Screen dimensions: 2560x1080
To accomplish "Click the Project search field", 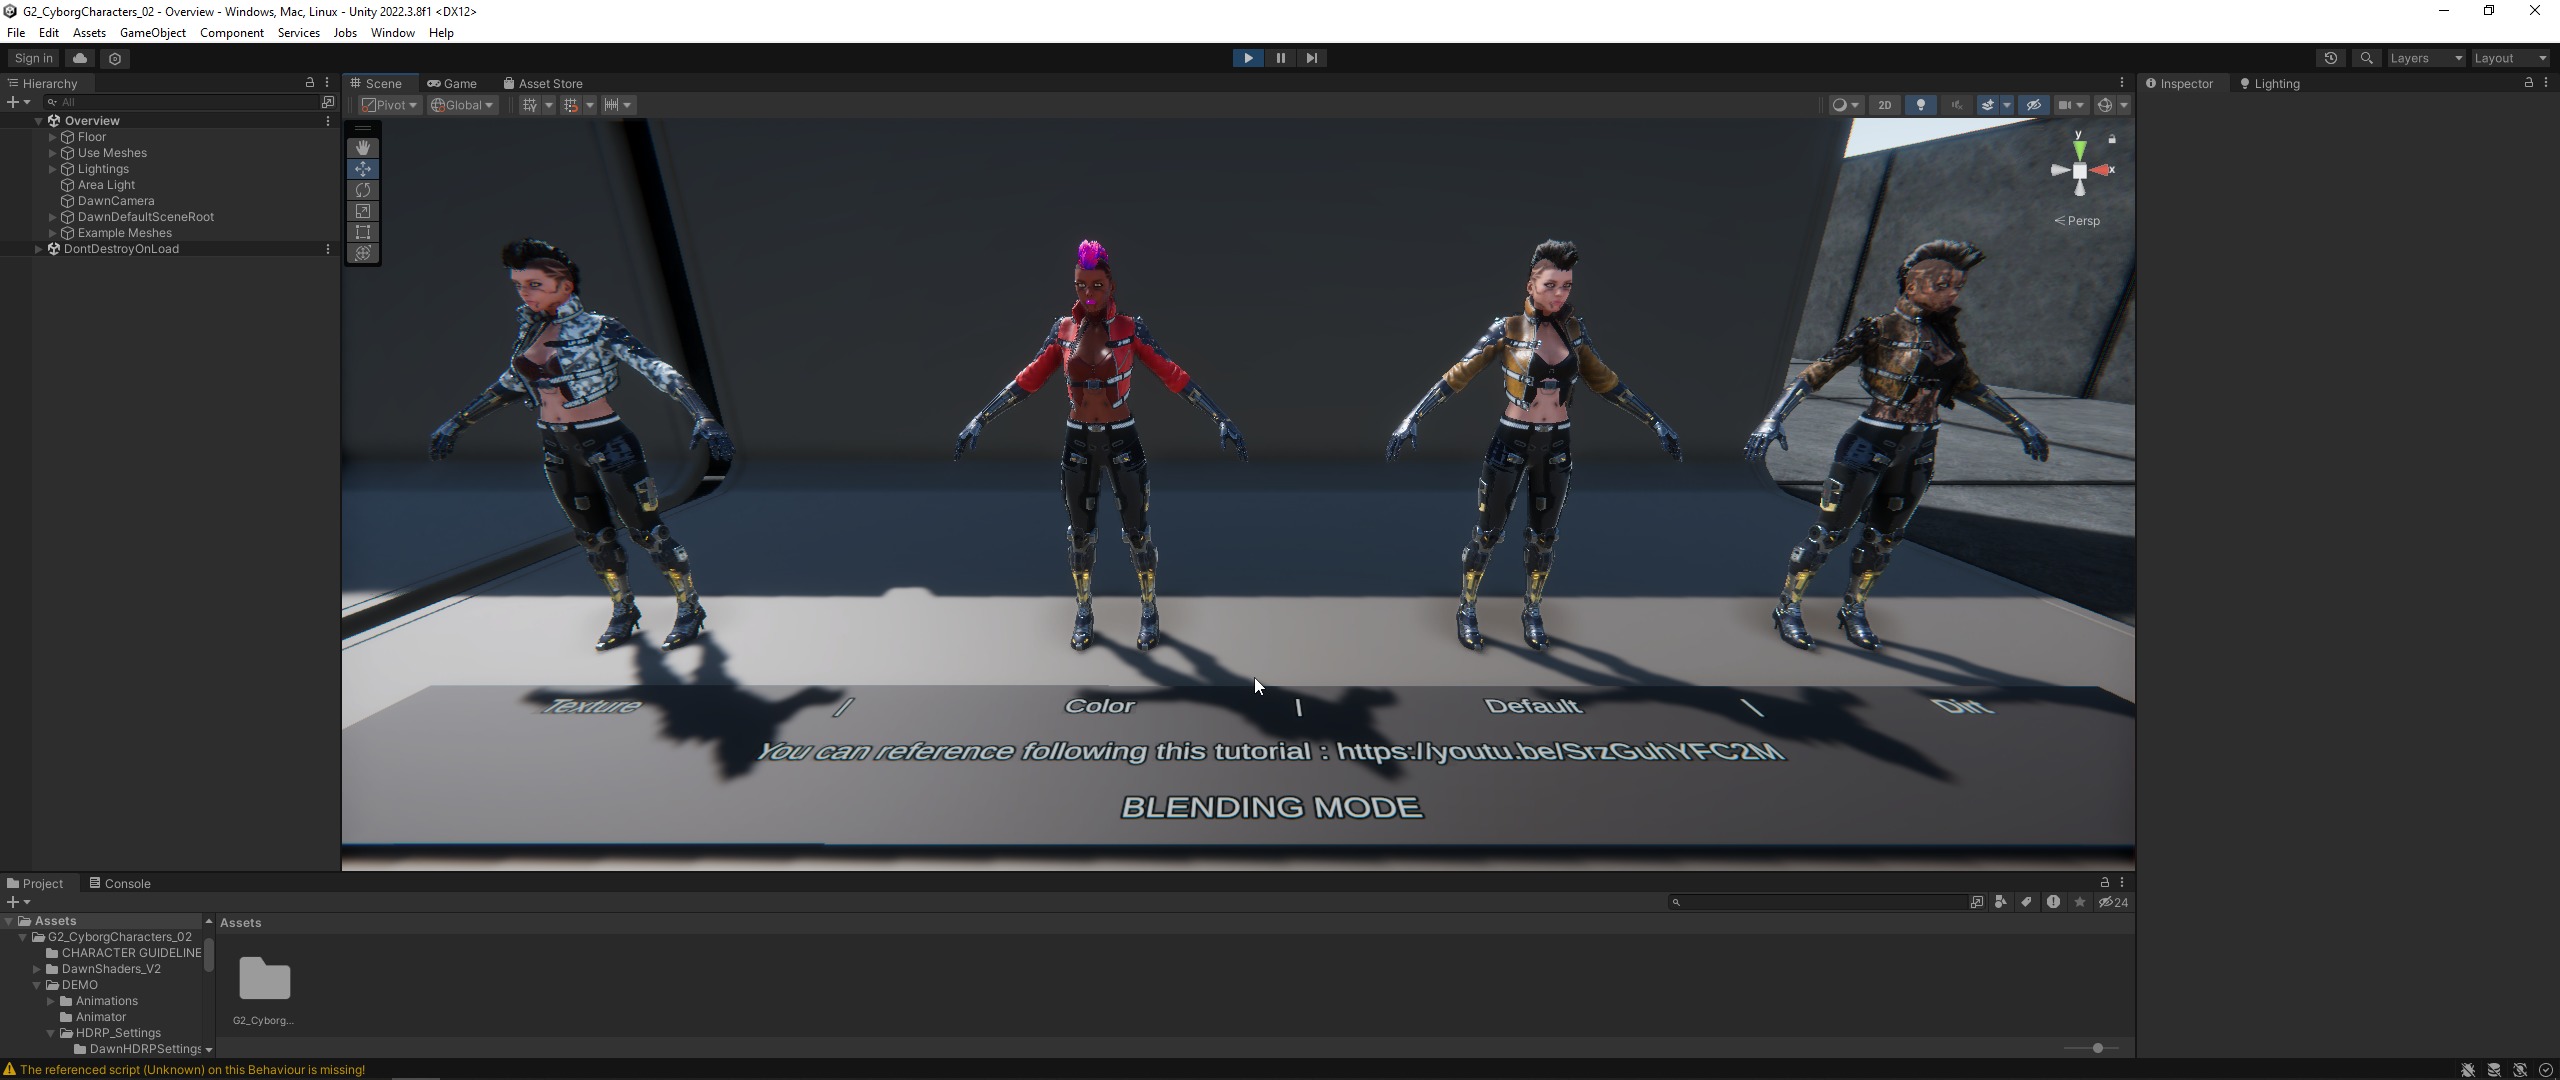I will point(1817,902).
